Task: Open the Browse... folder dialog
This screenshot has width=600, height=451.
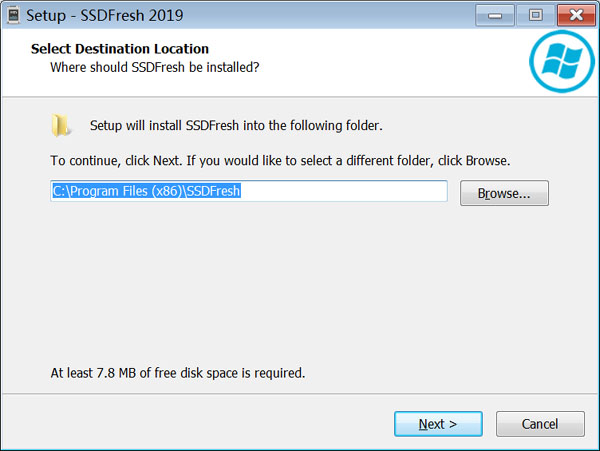Action: (504, 193)
